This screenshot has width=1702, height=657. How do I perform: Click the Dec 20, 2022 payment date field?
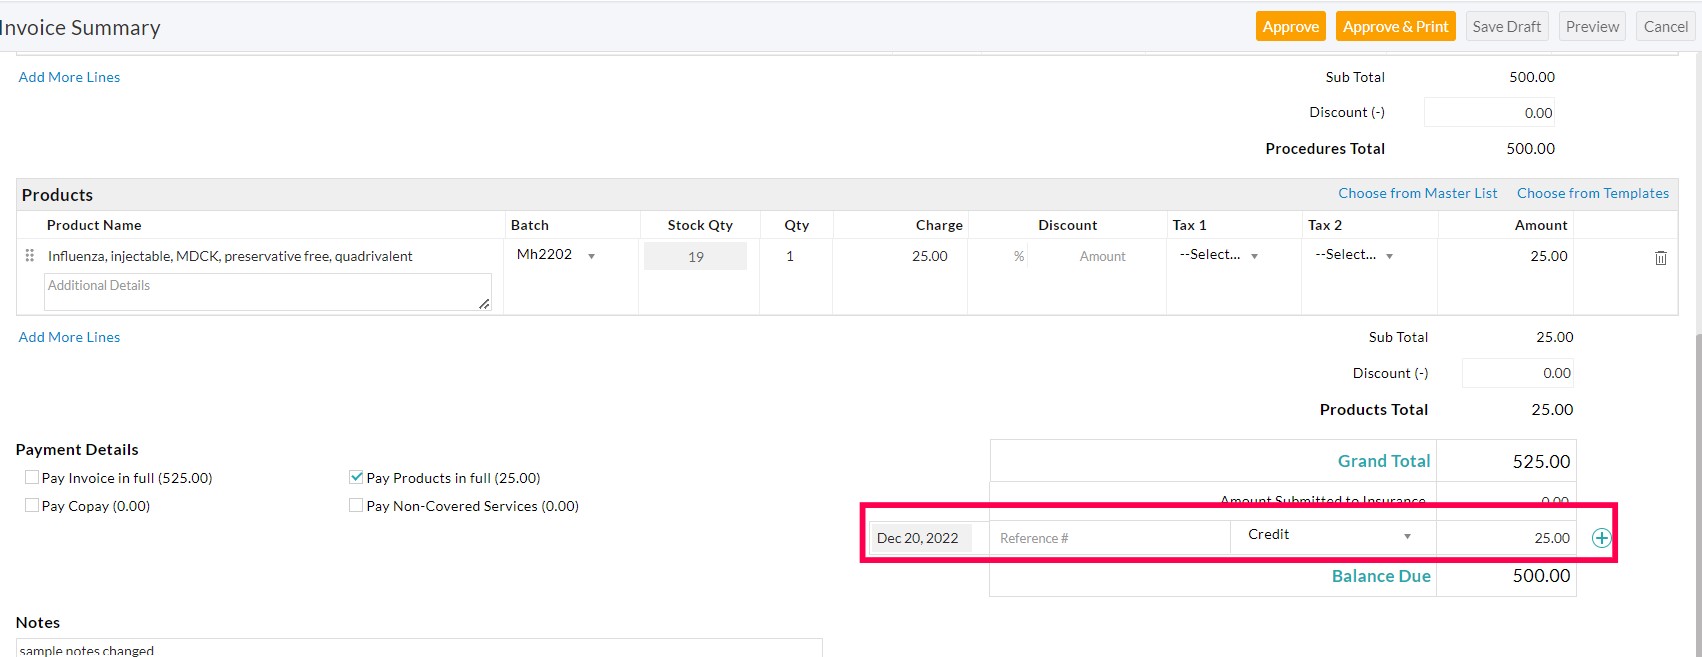pos(920,538)
